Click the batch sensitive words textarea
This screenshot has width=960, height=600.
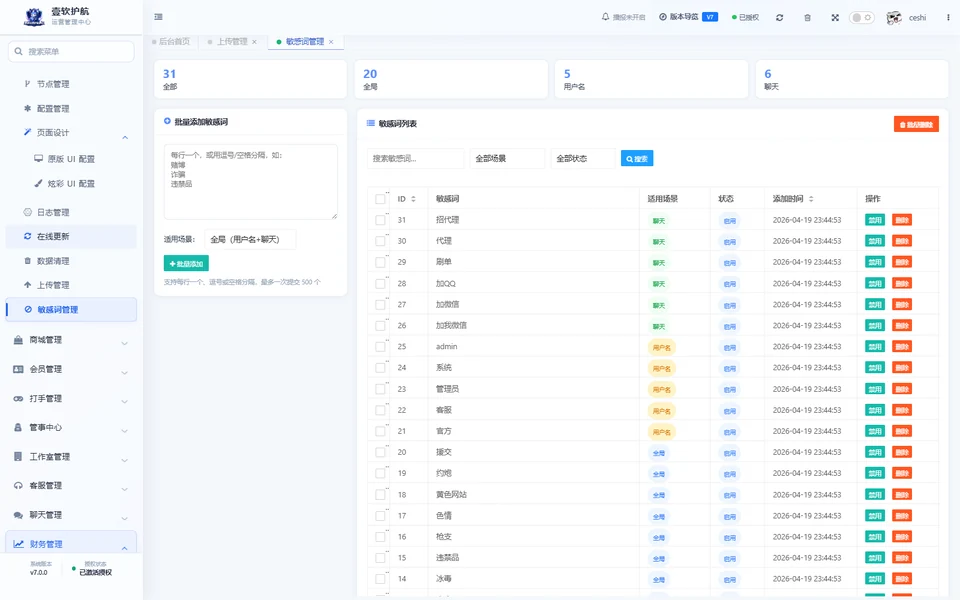click(x=250, y=182)
